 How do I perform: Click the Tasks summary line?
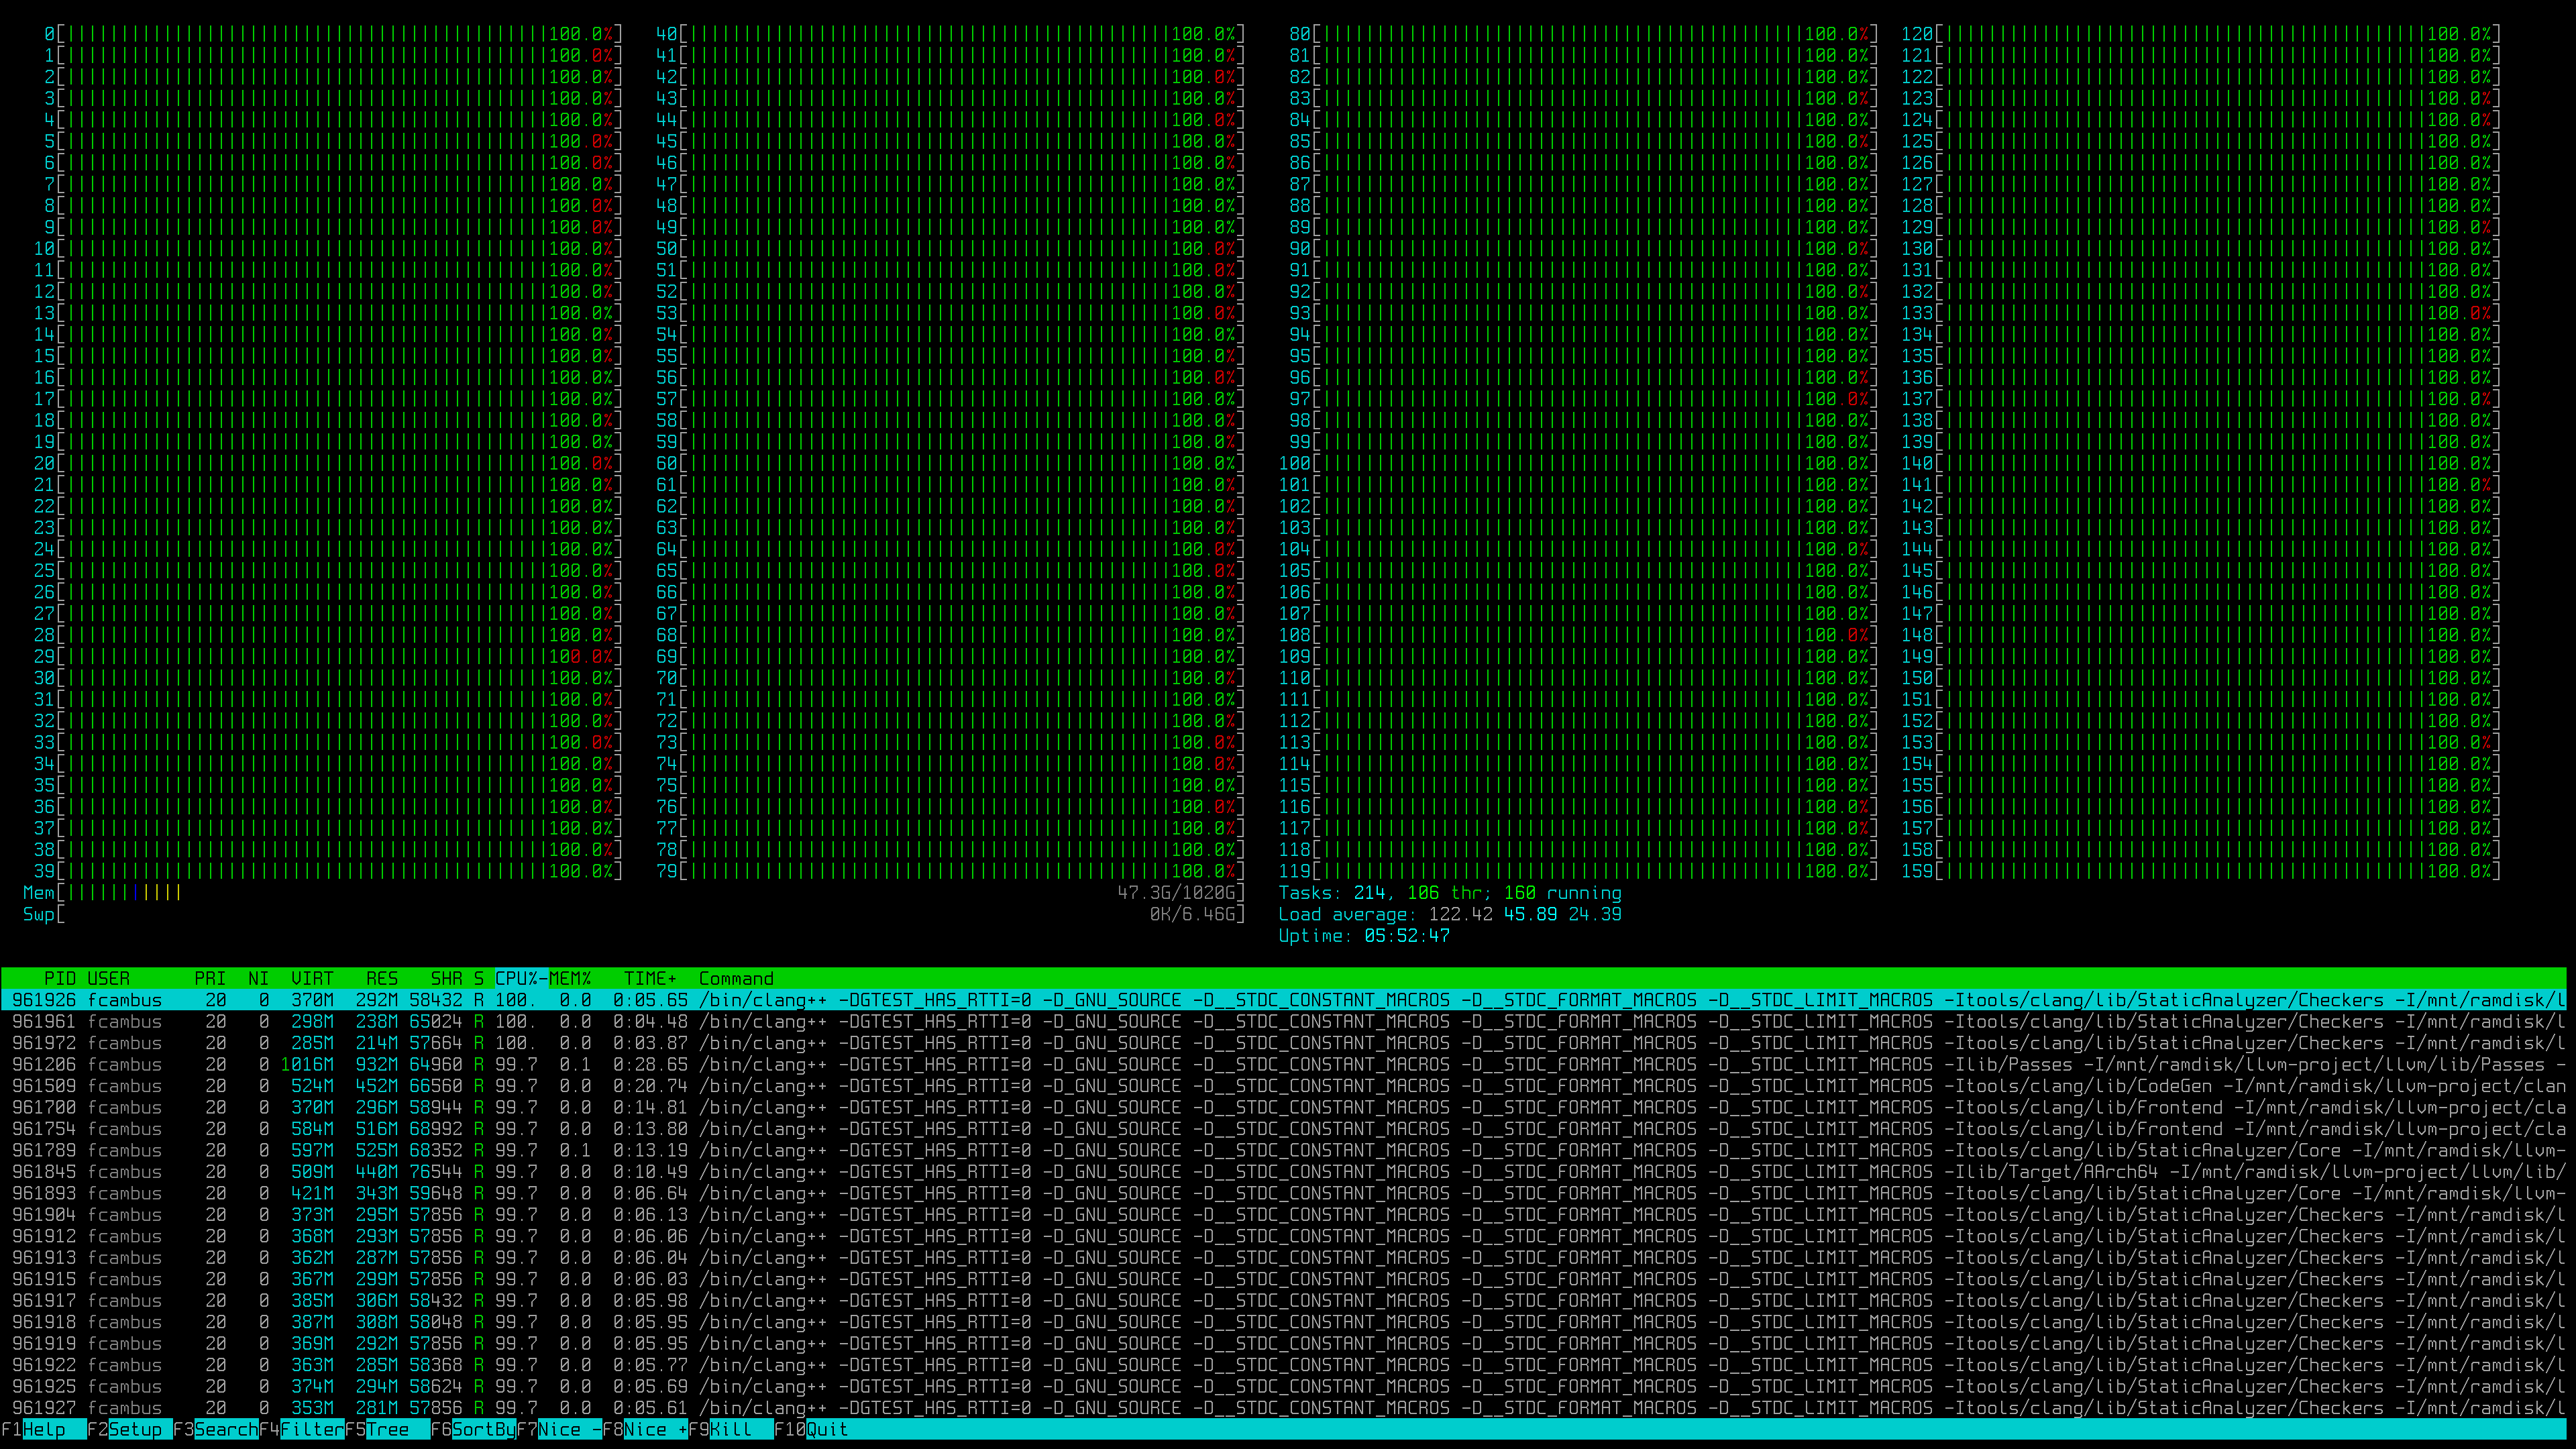click(x=1450, y=892)
